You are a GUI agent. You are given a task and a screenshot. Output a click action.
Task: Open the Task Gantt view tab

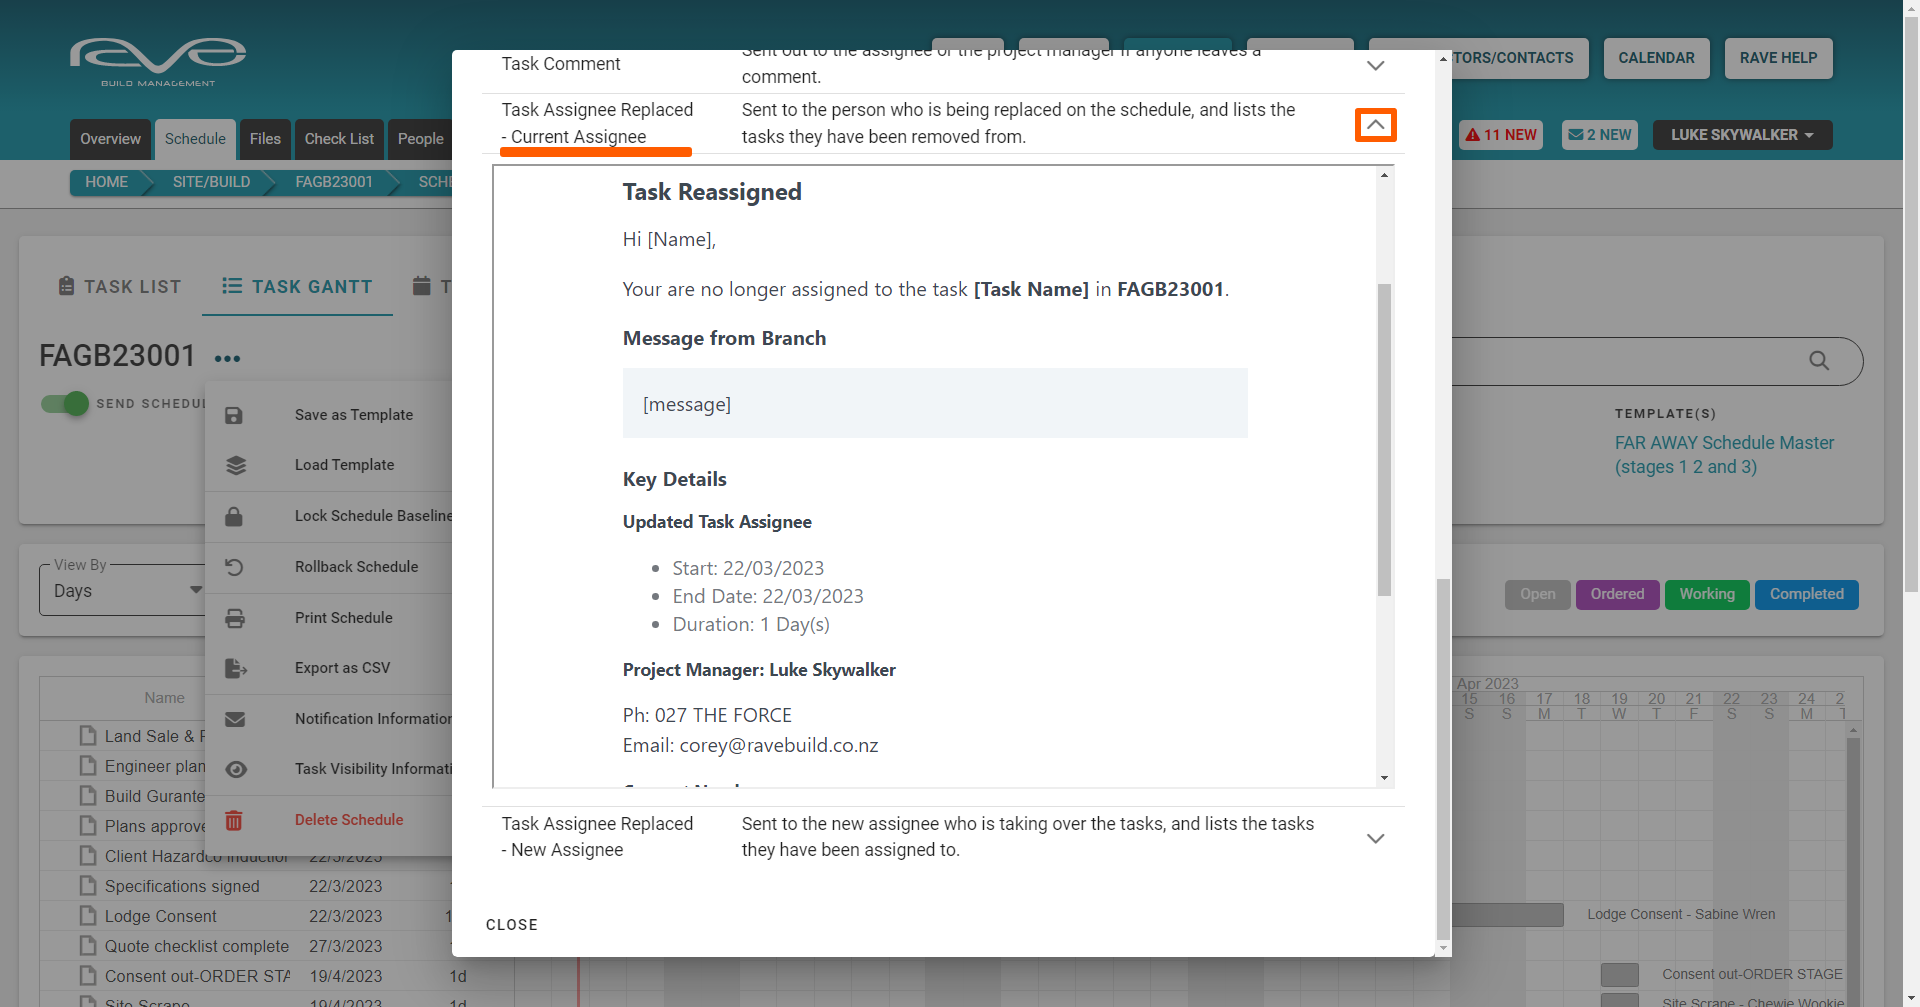coord(297,287)
